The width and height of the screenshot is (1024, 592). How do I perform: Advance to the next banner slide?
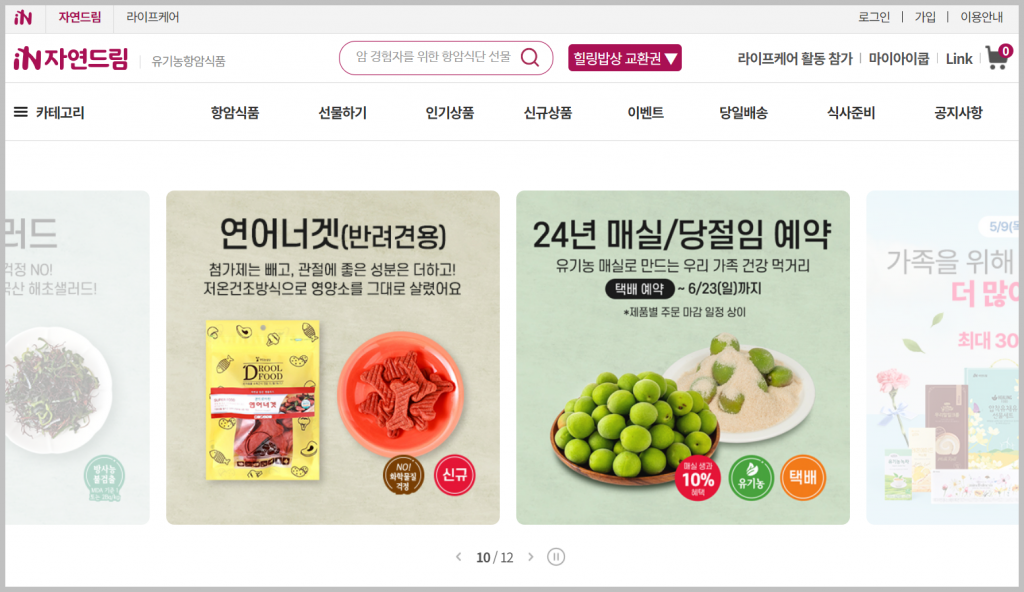(x=530, y=557)
